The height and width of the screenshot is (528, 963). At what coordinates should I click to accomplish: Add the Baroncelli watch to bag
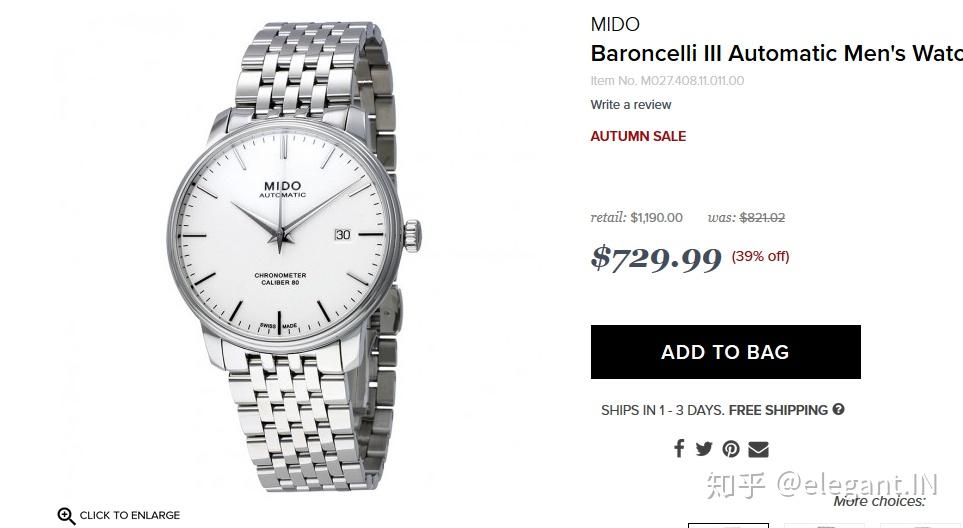(x=725, y=352)
